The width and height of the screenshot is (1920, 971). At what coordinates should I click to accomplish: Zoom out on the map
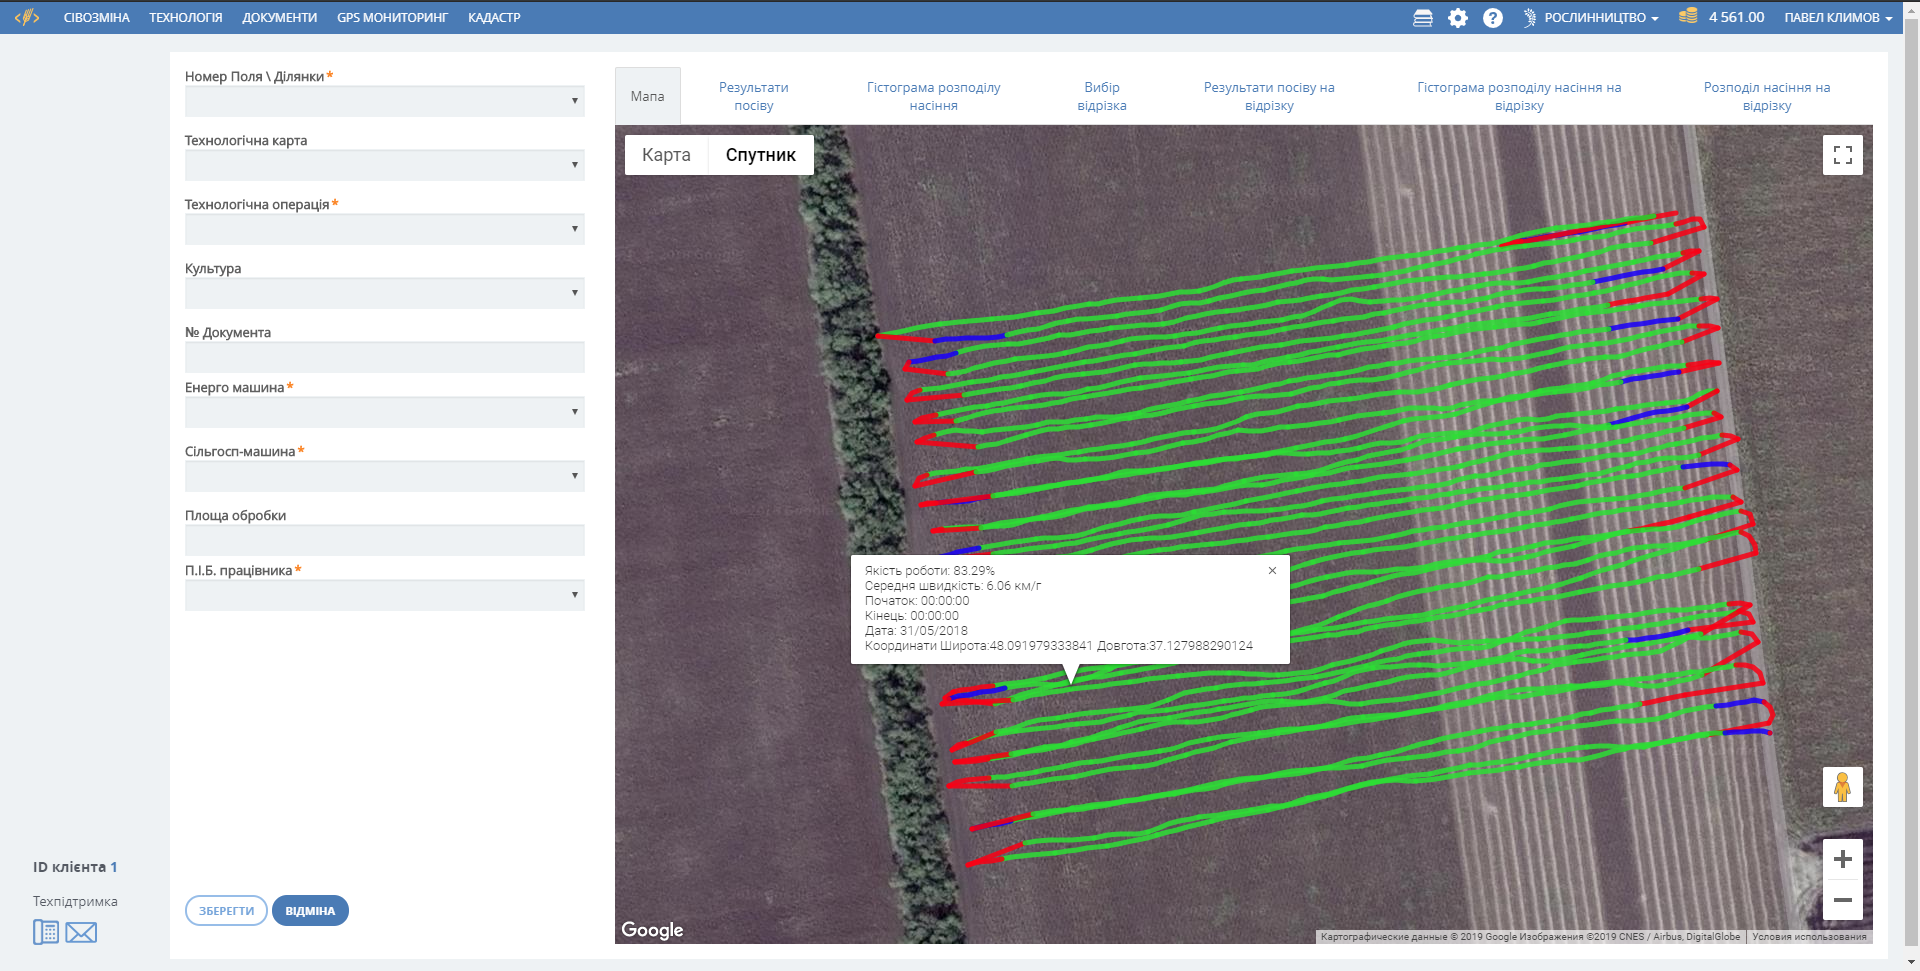(1842, 900)
